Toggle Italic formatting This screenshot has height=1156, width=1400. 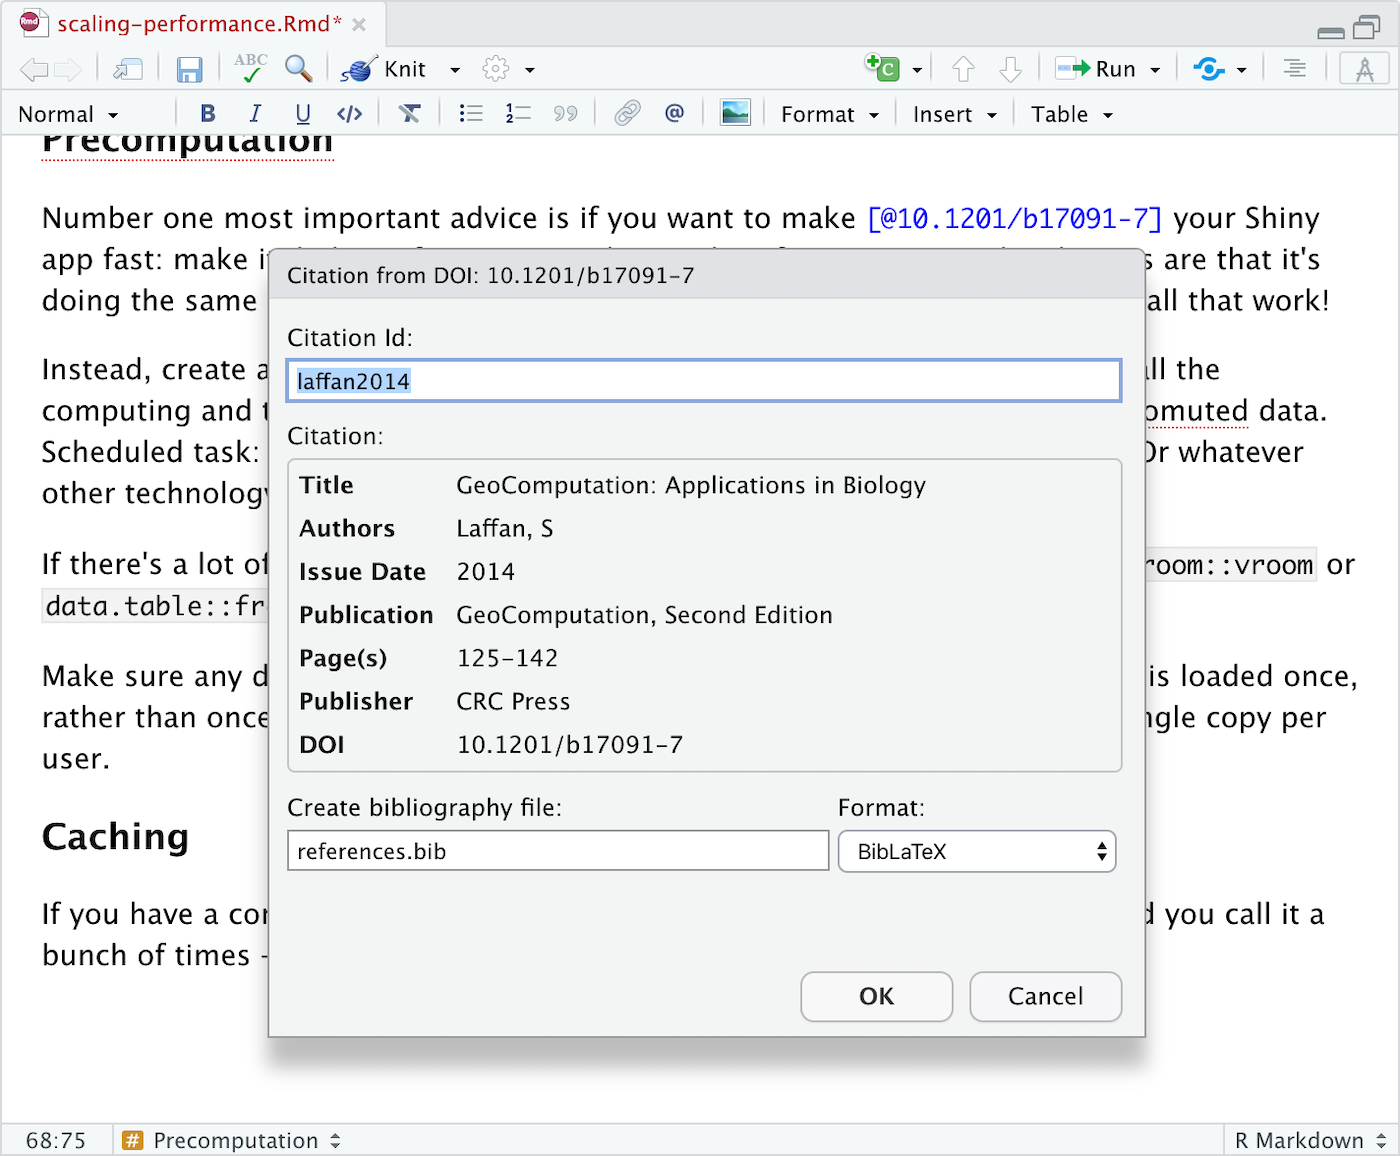tap(255, 114)
